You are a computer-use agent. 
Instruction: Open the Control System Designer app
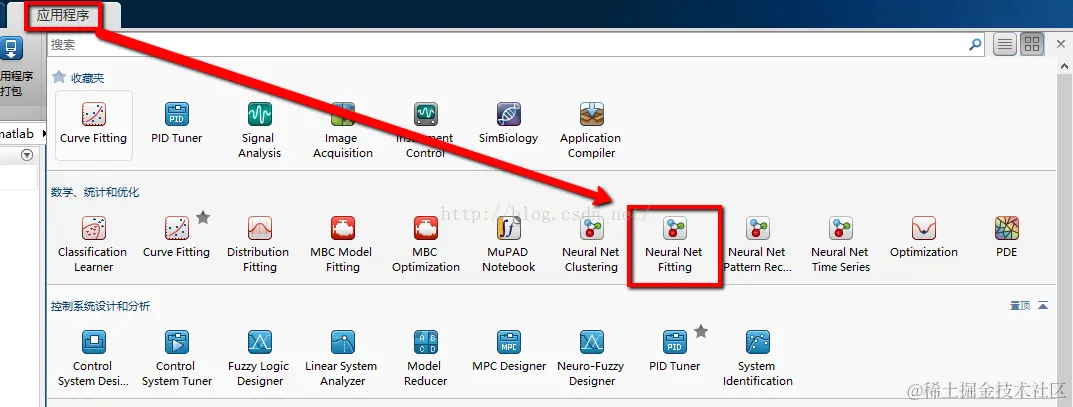pos(93,358)
